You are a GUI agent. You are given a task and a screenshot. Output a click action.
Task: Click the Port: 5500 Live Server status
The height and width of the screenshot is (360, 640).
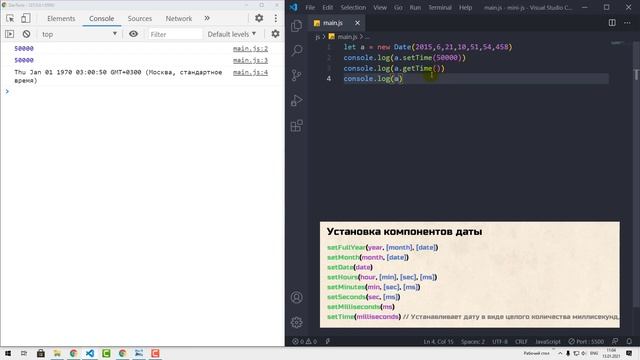coord(586,341)
